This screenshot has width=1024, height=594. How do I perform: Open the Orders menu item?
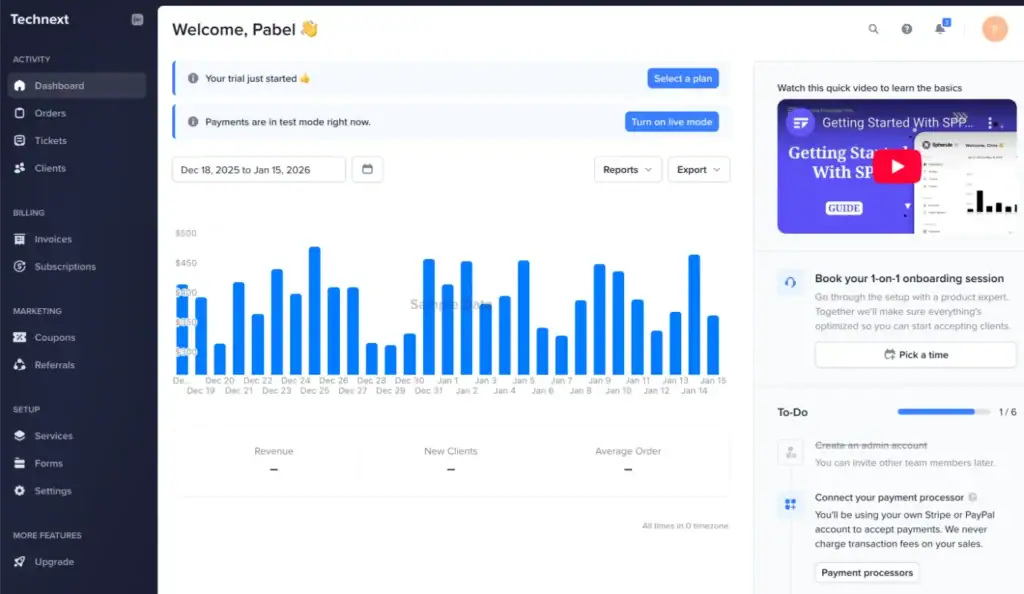pos(50,113)
